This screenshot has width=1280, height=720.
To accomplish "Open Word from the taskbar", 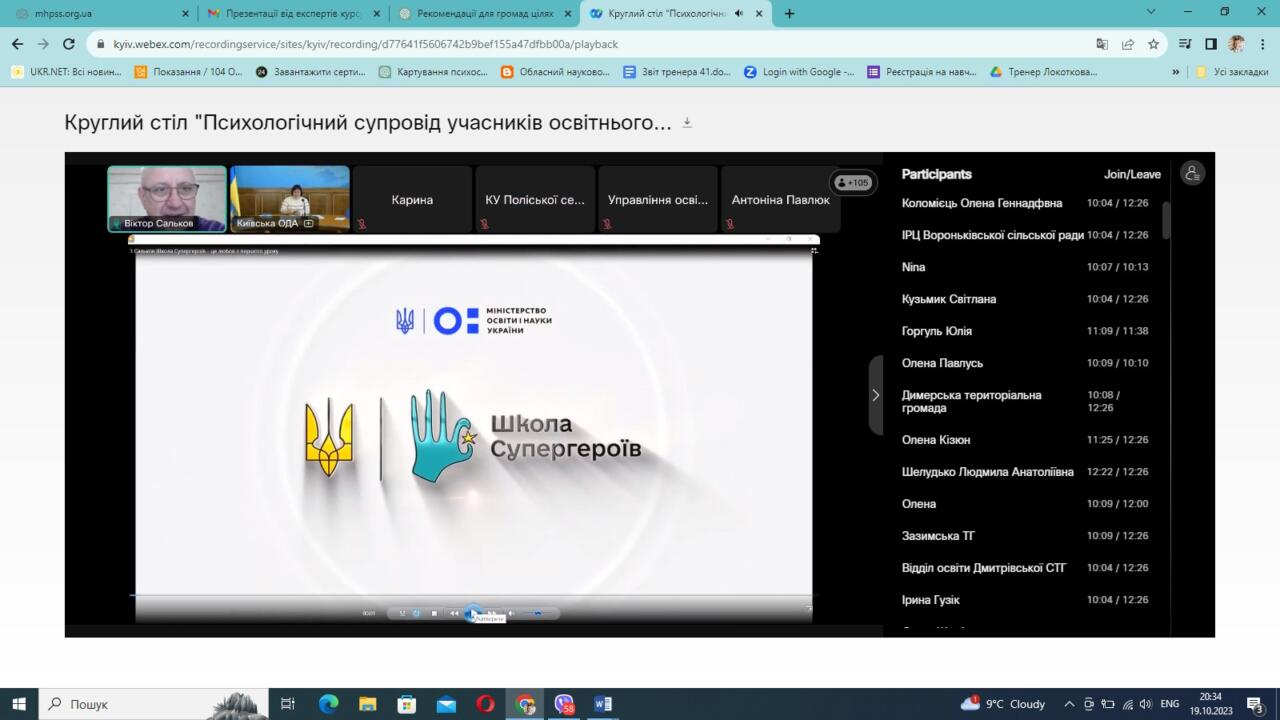I will tap(603, 704).
